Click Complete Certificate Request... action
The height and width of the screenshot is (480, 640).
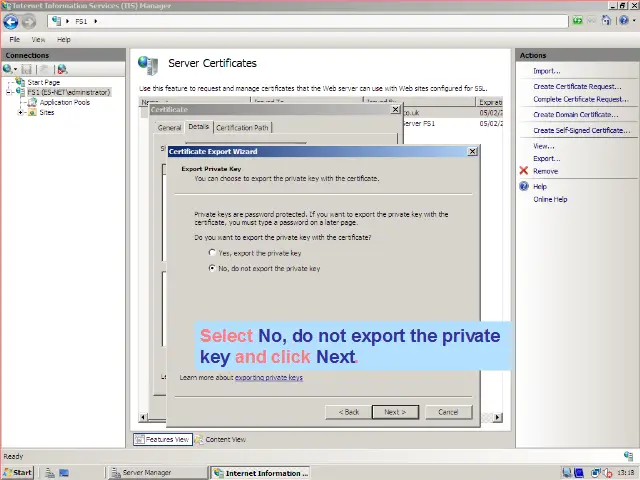point(581,99)
